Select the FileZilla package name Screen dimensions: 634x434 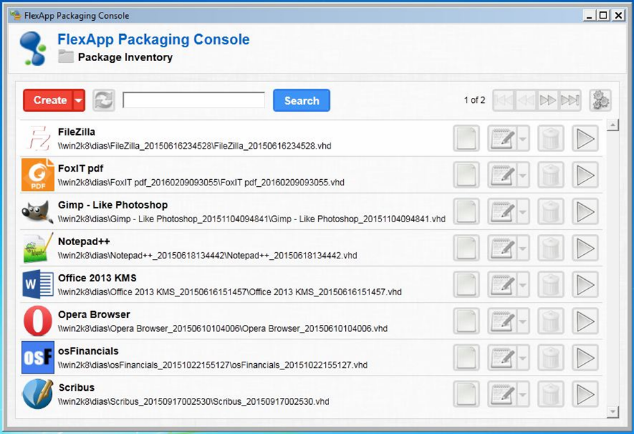click(76, 132)
